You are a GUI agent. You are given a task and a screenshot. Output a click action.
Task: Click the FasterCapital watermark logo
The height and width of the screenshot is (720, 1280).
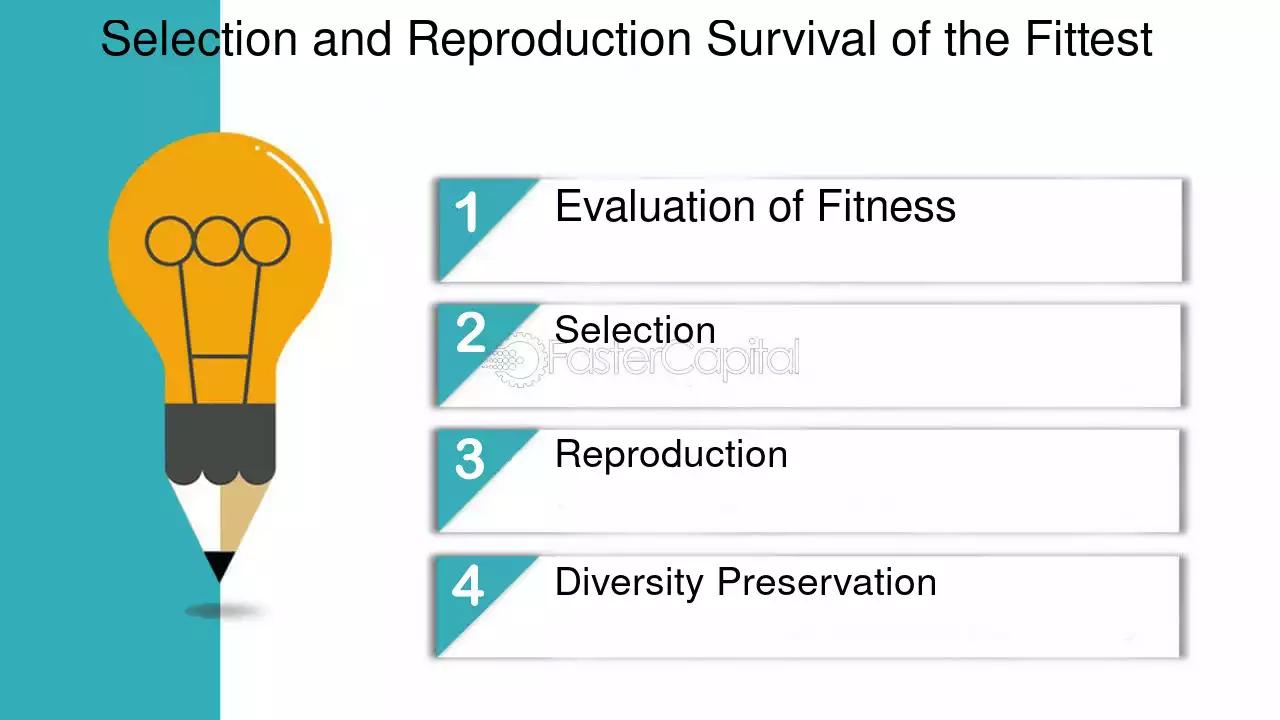point(516,358)
